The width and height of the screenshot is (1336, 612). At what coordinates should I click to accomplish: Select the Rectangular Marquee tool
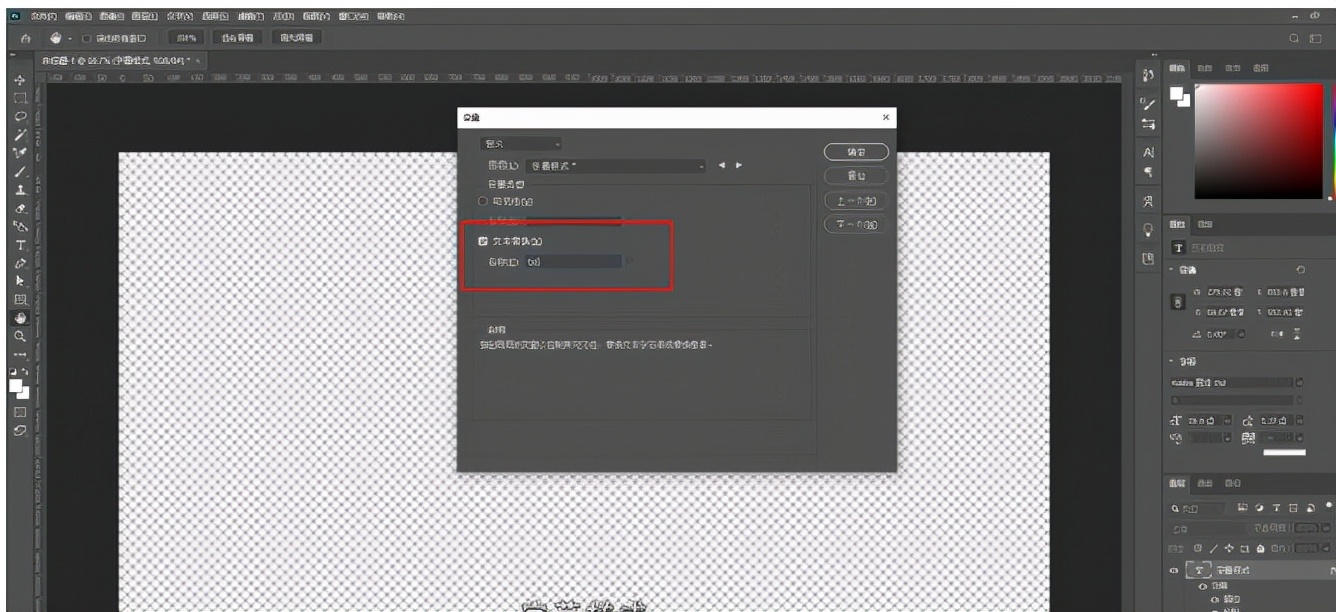pyautogui.click(x=19, y=98)
